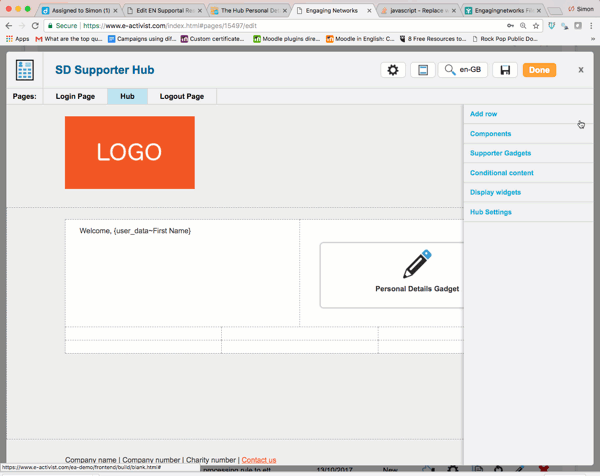Screen dimensions: 600x476
Task: Follow the Contact us footer link
Action: 259,460
